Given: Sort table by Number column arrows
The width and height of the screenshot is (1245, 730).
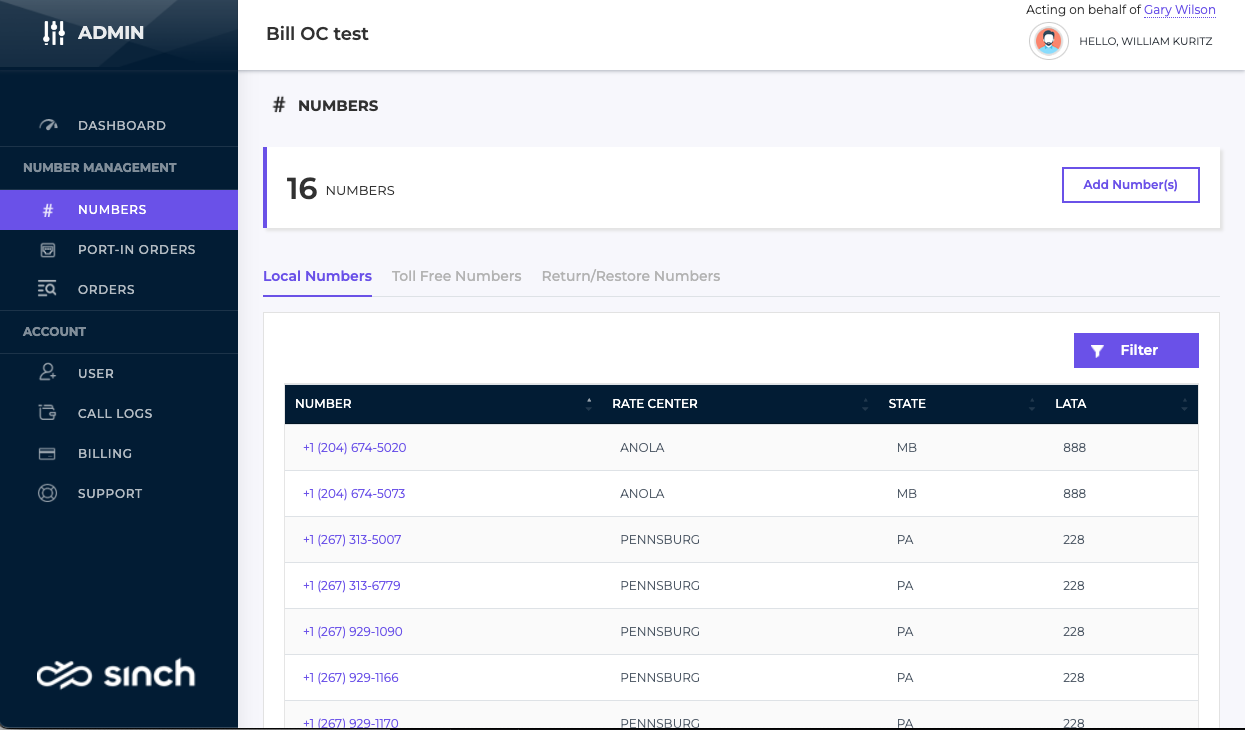Looking at the screenshot, I should (x=589, y=404).
